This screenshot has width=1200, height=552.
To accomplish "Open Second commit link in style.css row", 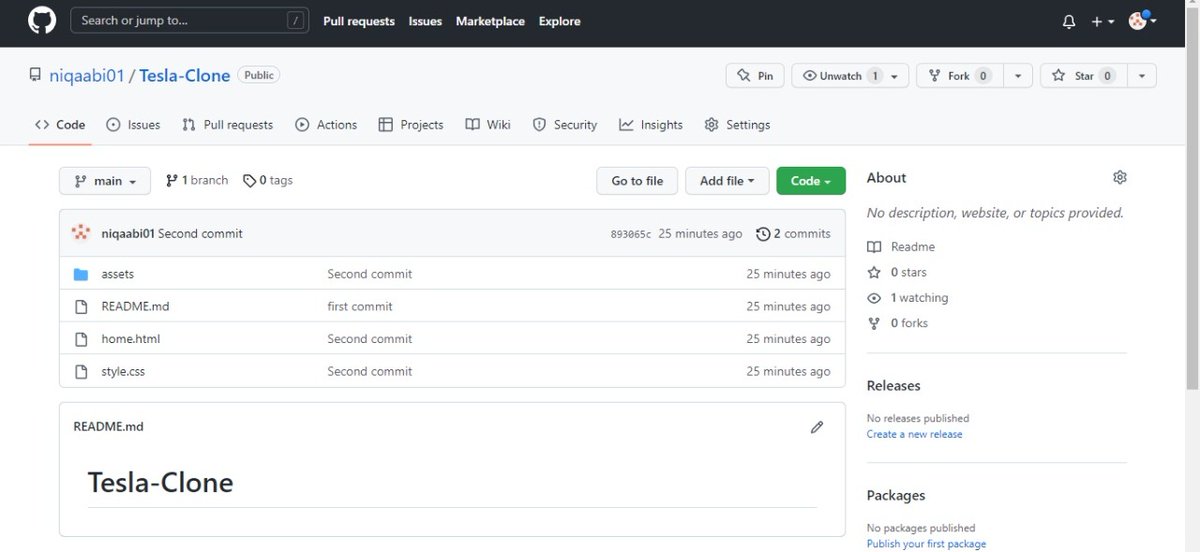I will pyautogui.click(x=370, y=371).
